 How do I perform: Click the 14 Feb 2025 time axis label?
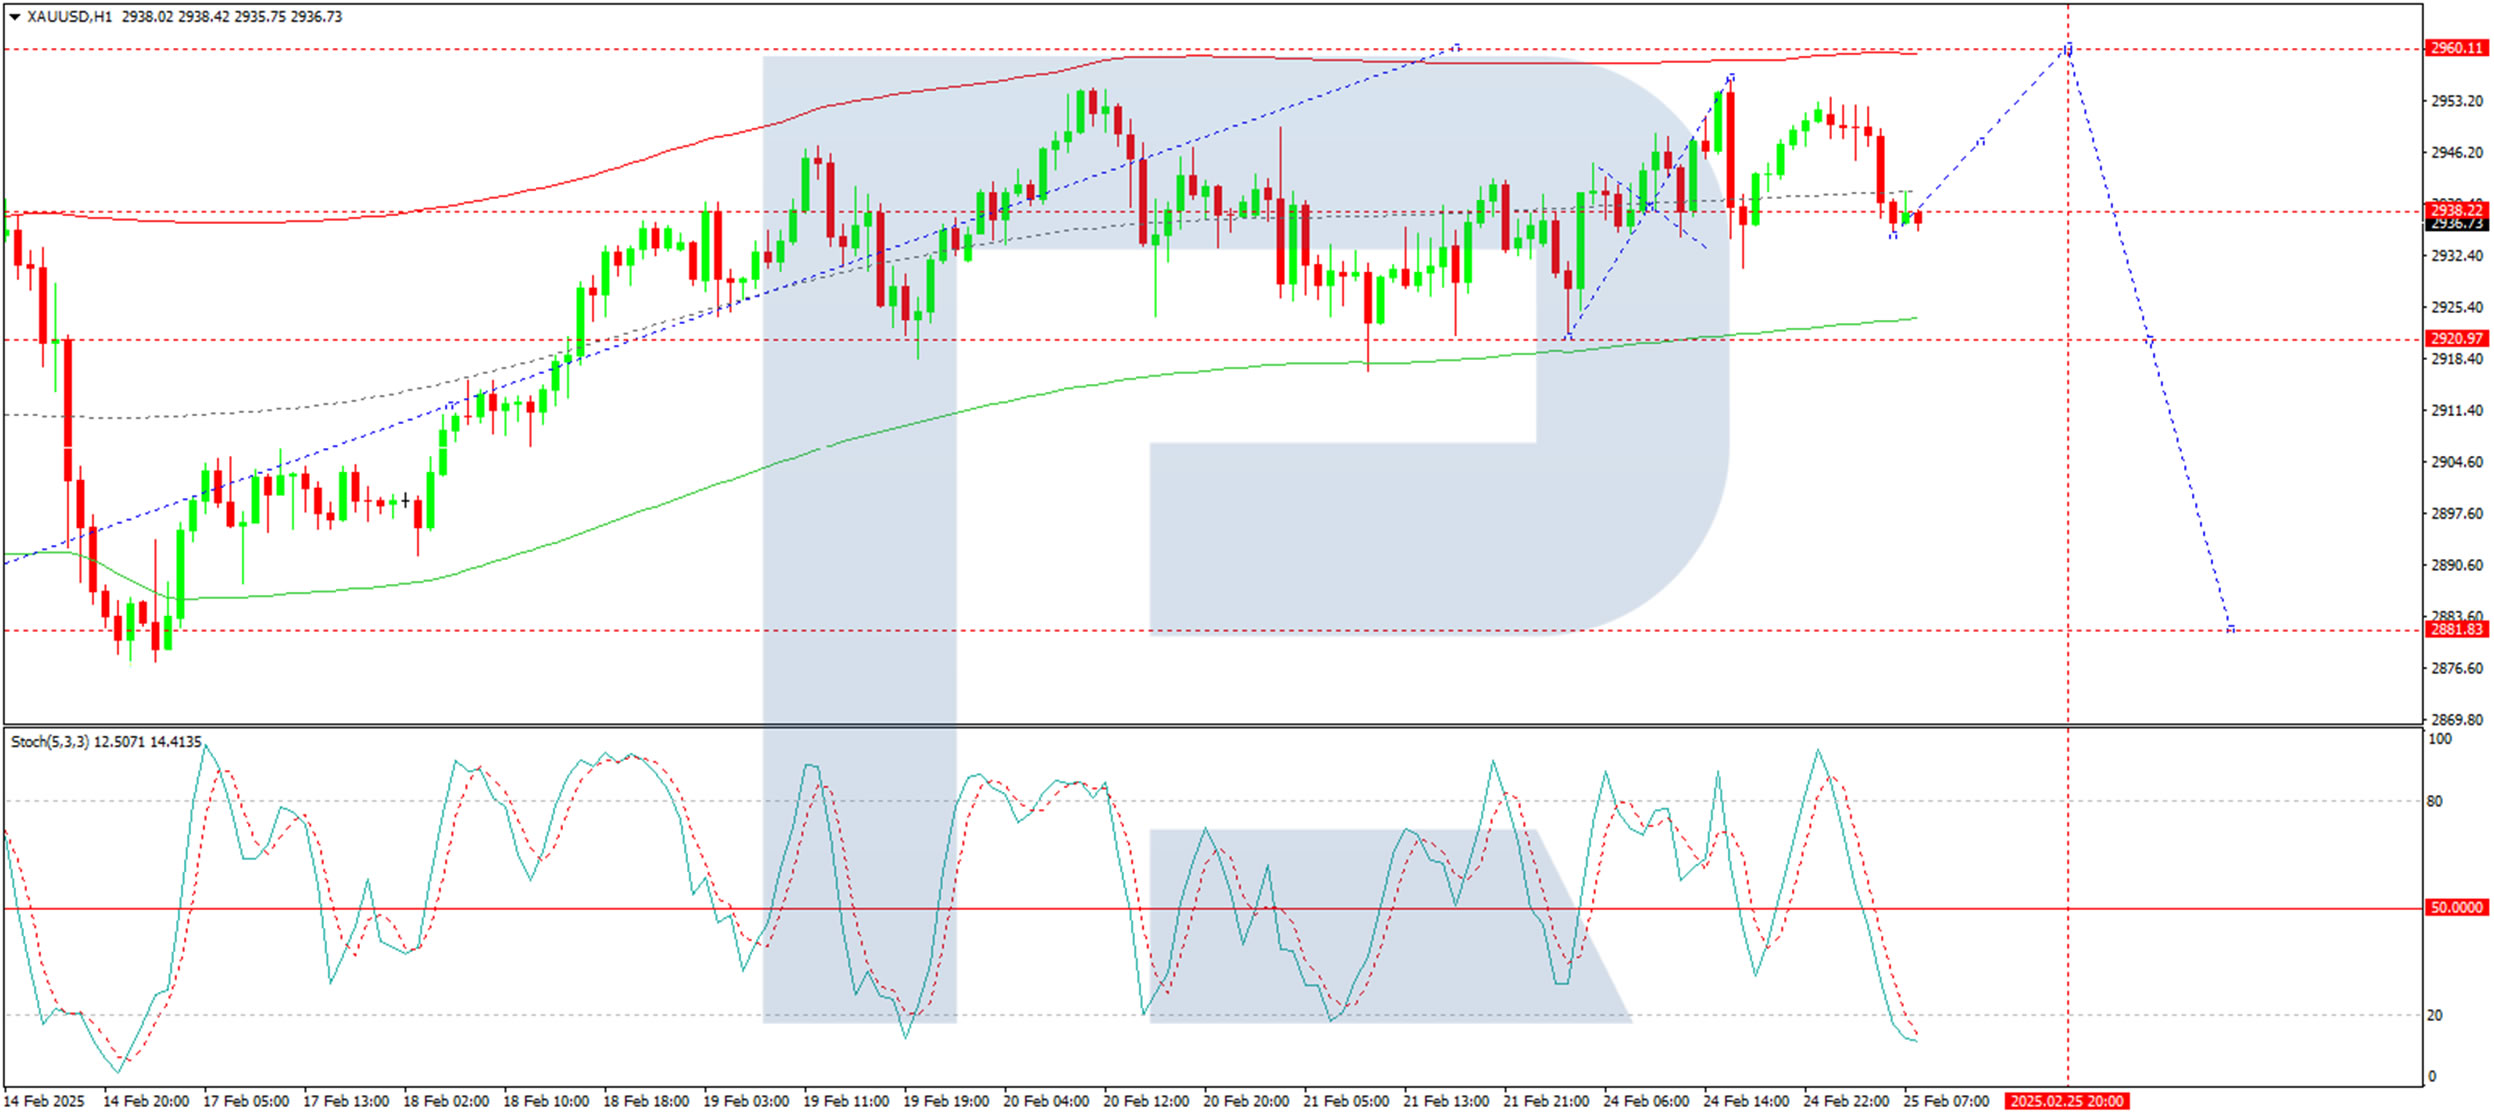tap(45, 1101)
